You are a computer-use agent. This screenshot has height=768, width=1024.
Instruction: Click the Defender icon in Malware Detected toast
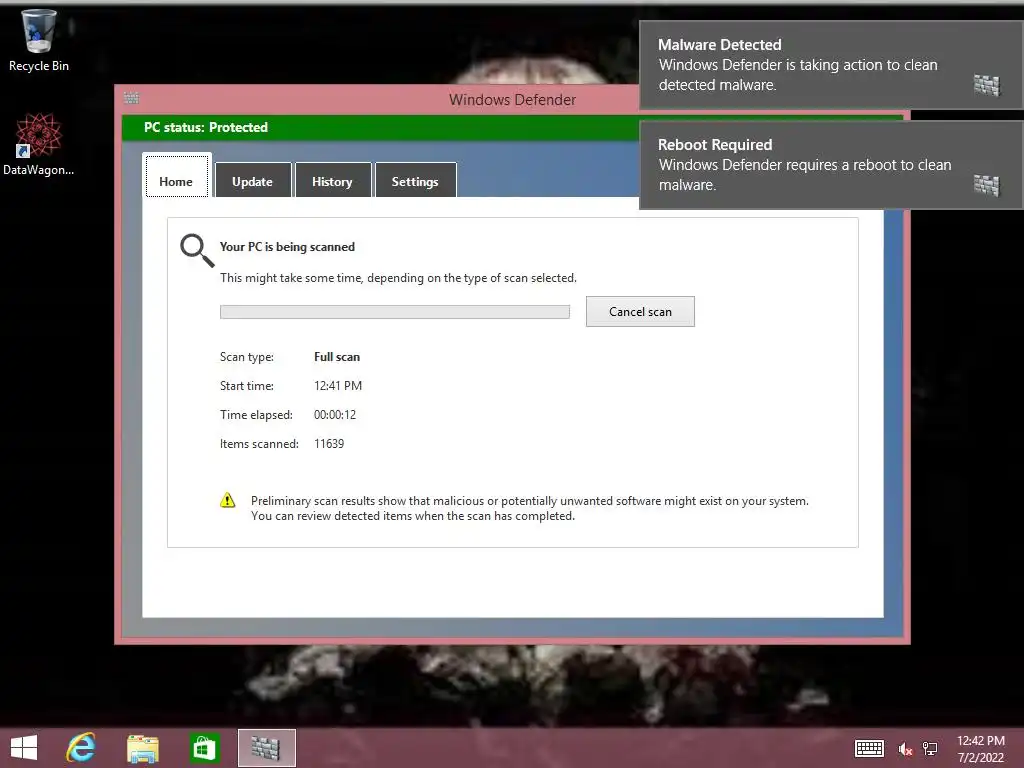tap(986, 85)
